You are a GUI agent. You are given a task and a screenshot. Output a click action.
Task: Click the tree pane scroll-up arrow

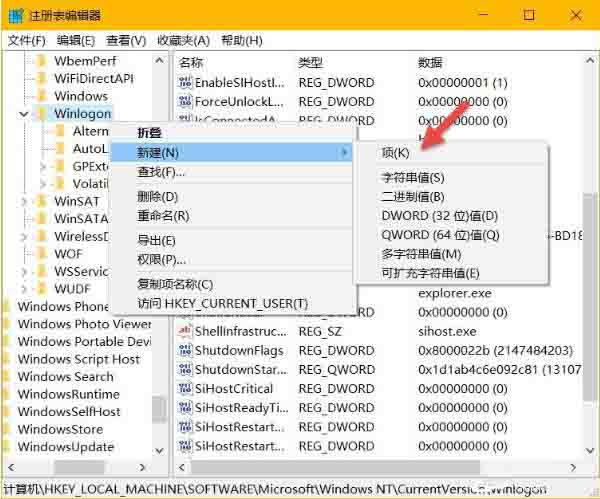point(159,60)
